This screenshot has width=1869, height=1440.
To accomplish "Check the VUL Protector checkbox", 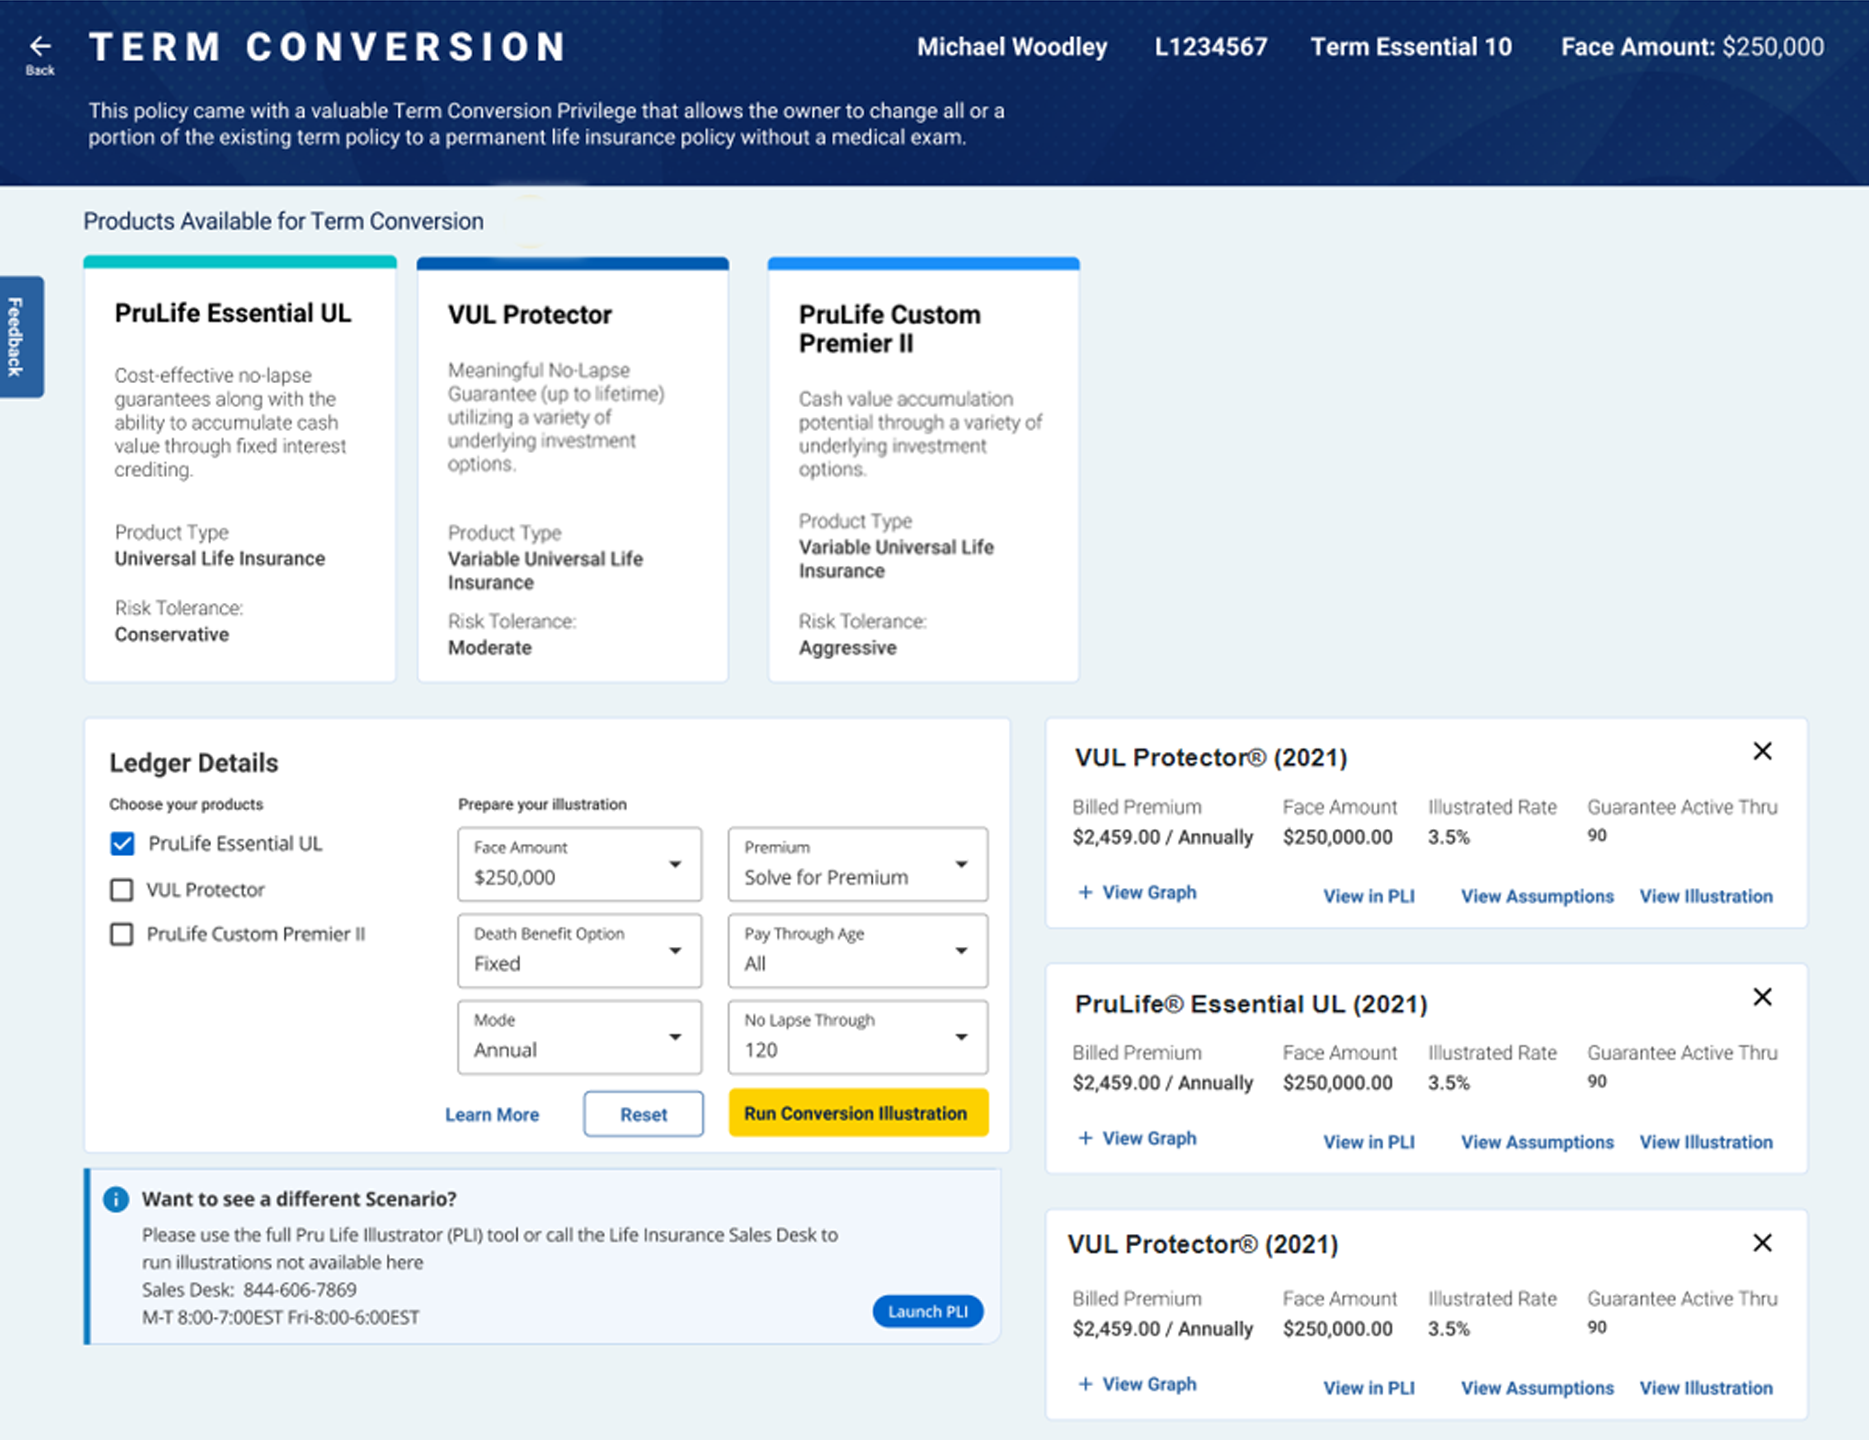I will pos(122,890).
